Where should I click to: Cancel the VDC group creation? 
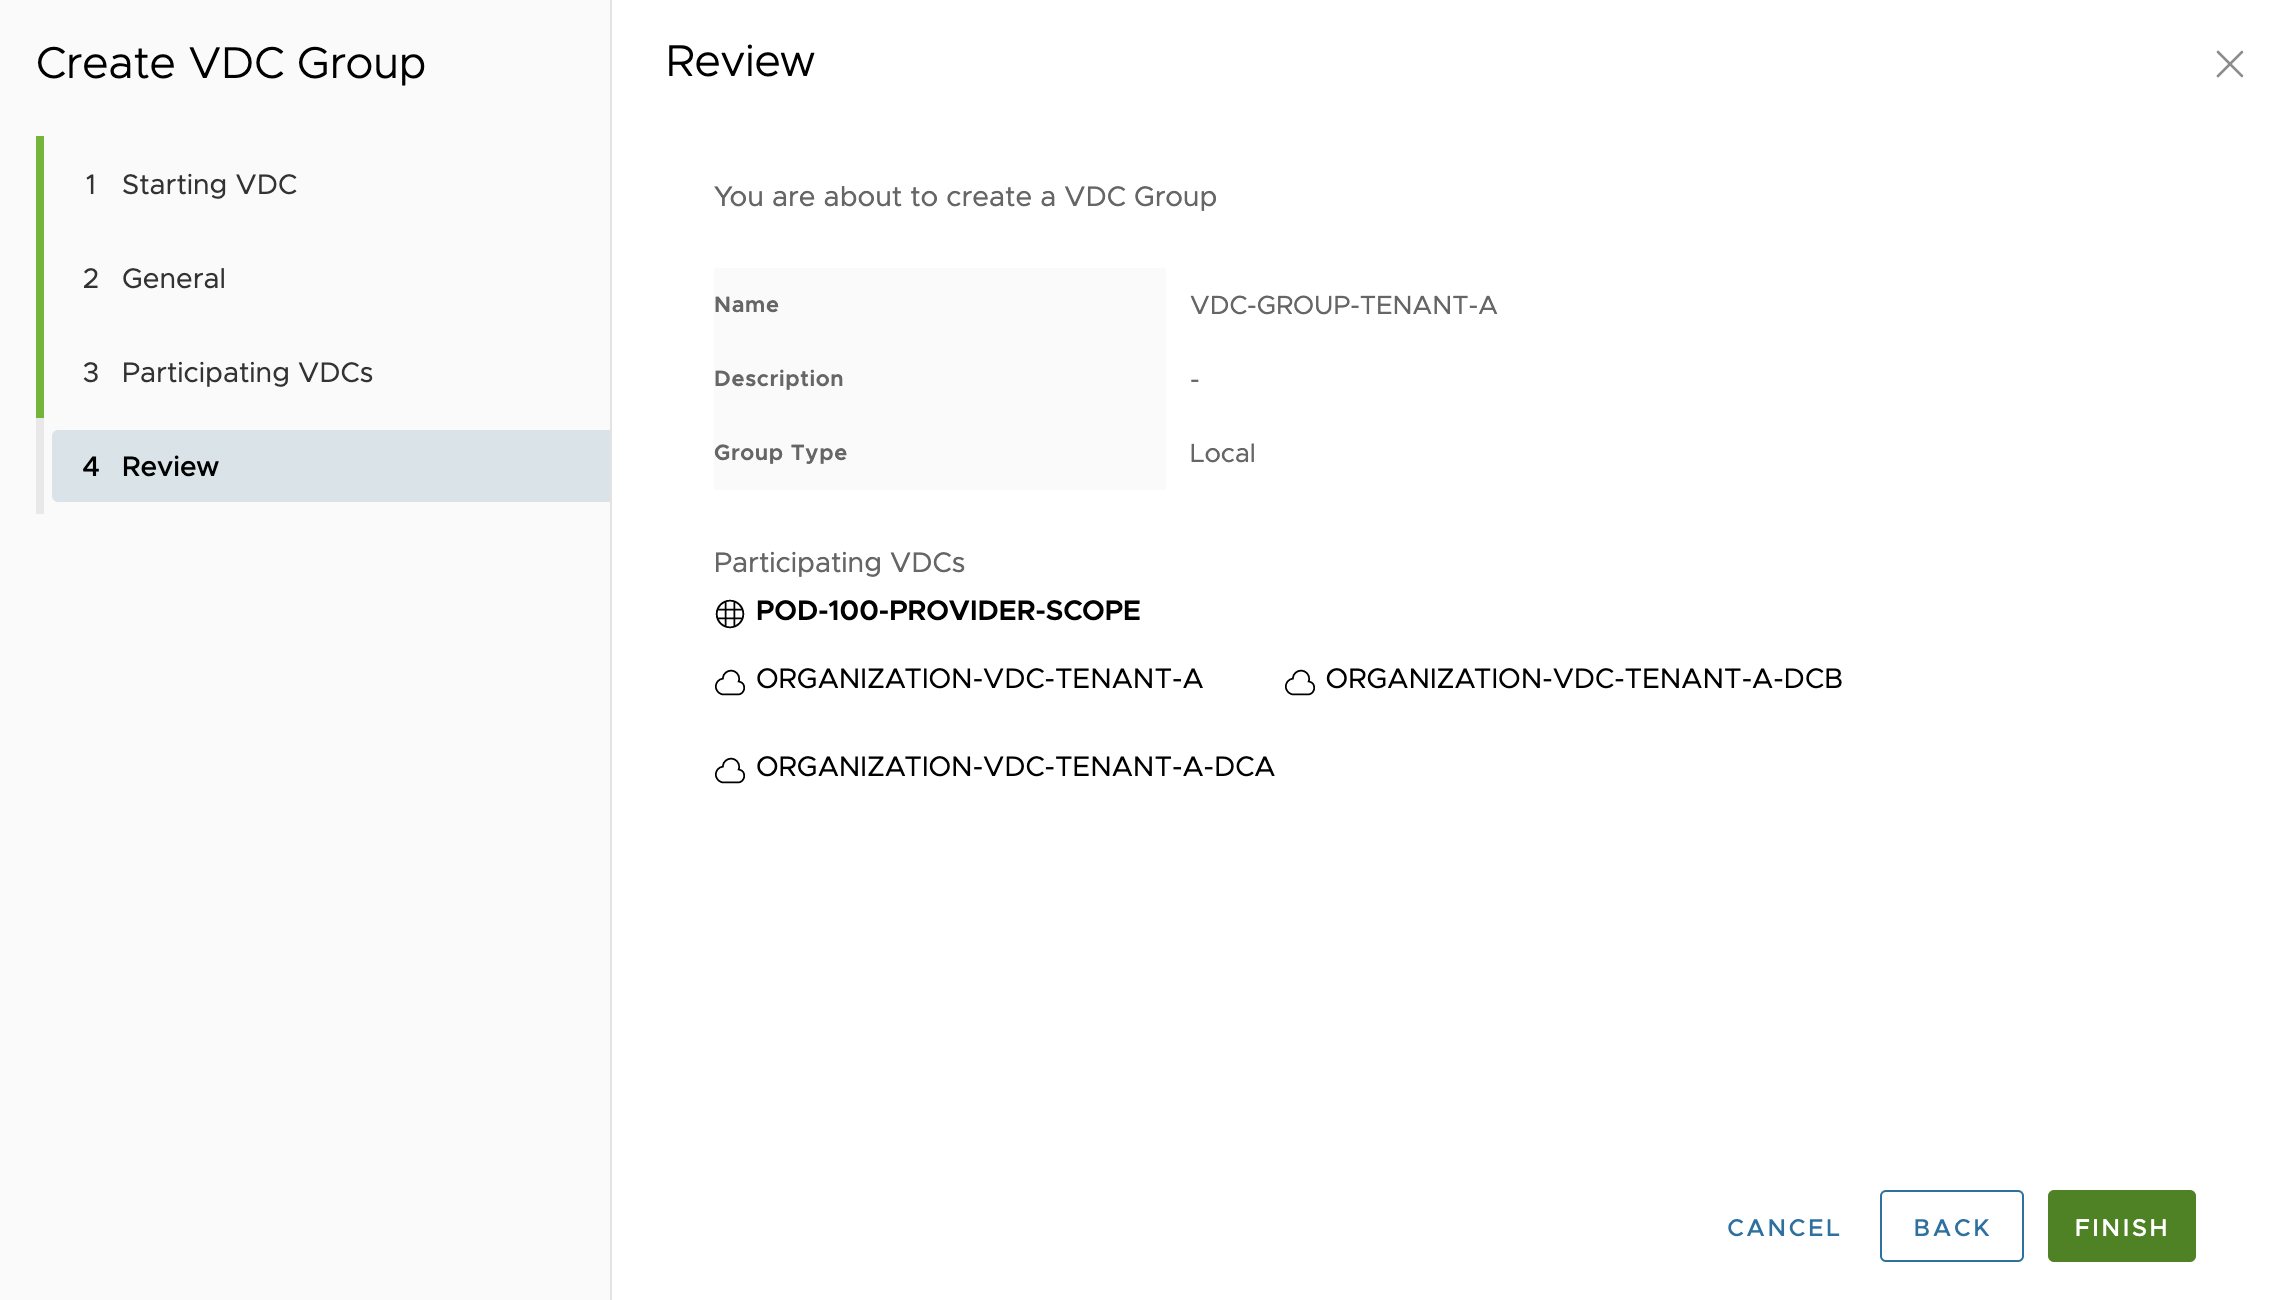tap(1783, 1227)
